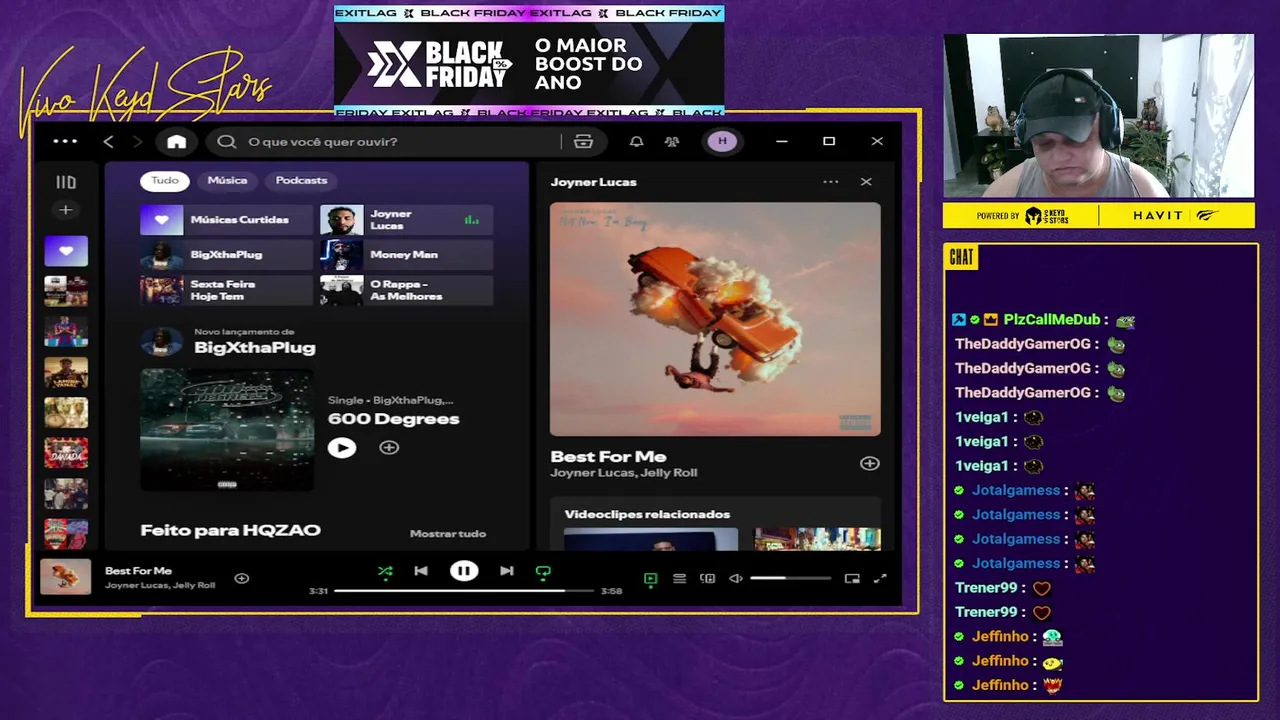Open the second playlist thumbnail in sidebar
1280x720 pixels.
pyautogui.click(x=66, y=291)
